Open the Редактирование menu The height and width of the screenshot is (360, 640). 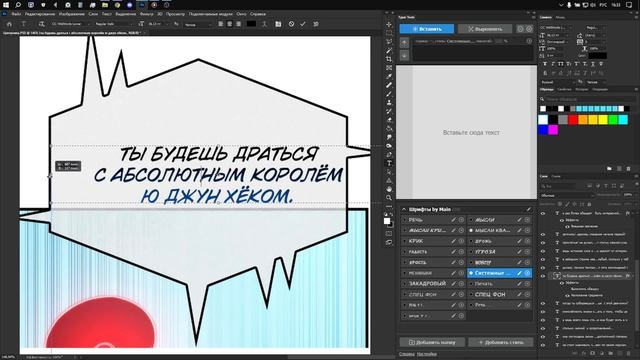point(40,14)
